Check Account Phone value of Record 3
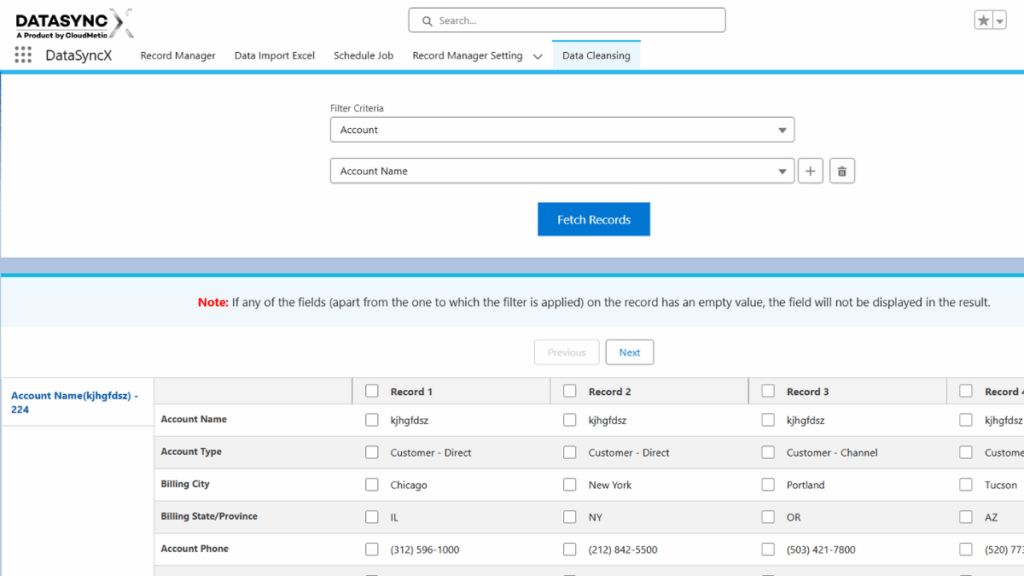 click(x=767, y=549)
